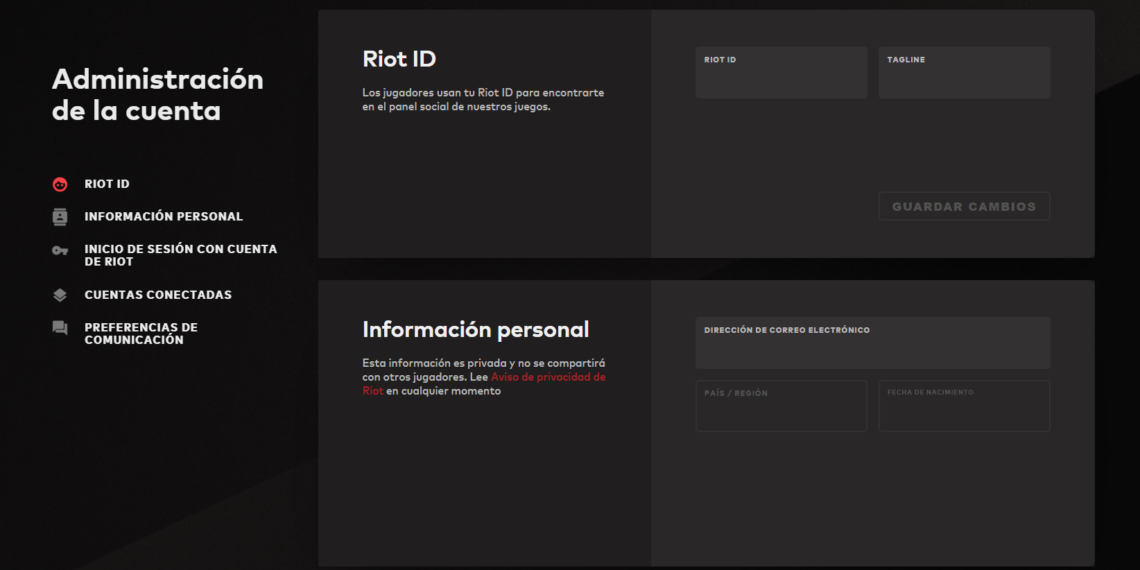Go to INFORMACIÓN PERSONAL in sidebar
The width and height of the screenshot is (1140, 570).
coord(164,217)
